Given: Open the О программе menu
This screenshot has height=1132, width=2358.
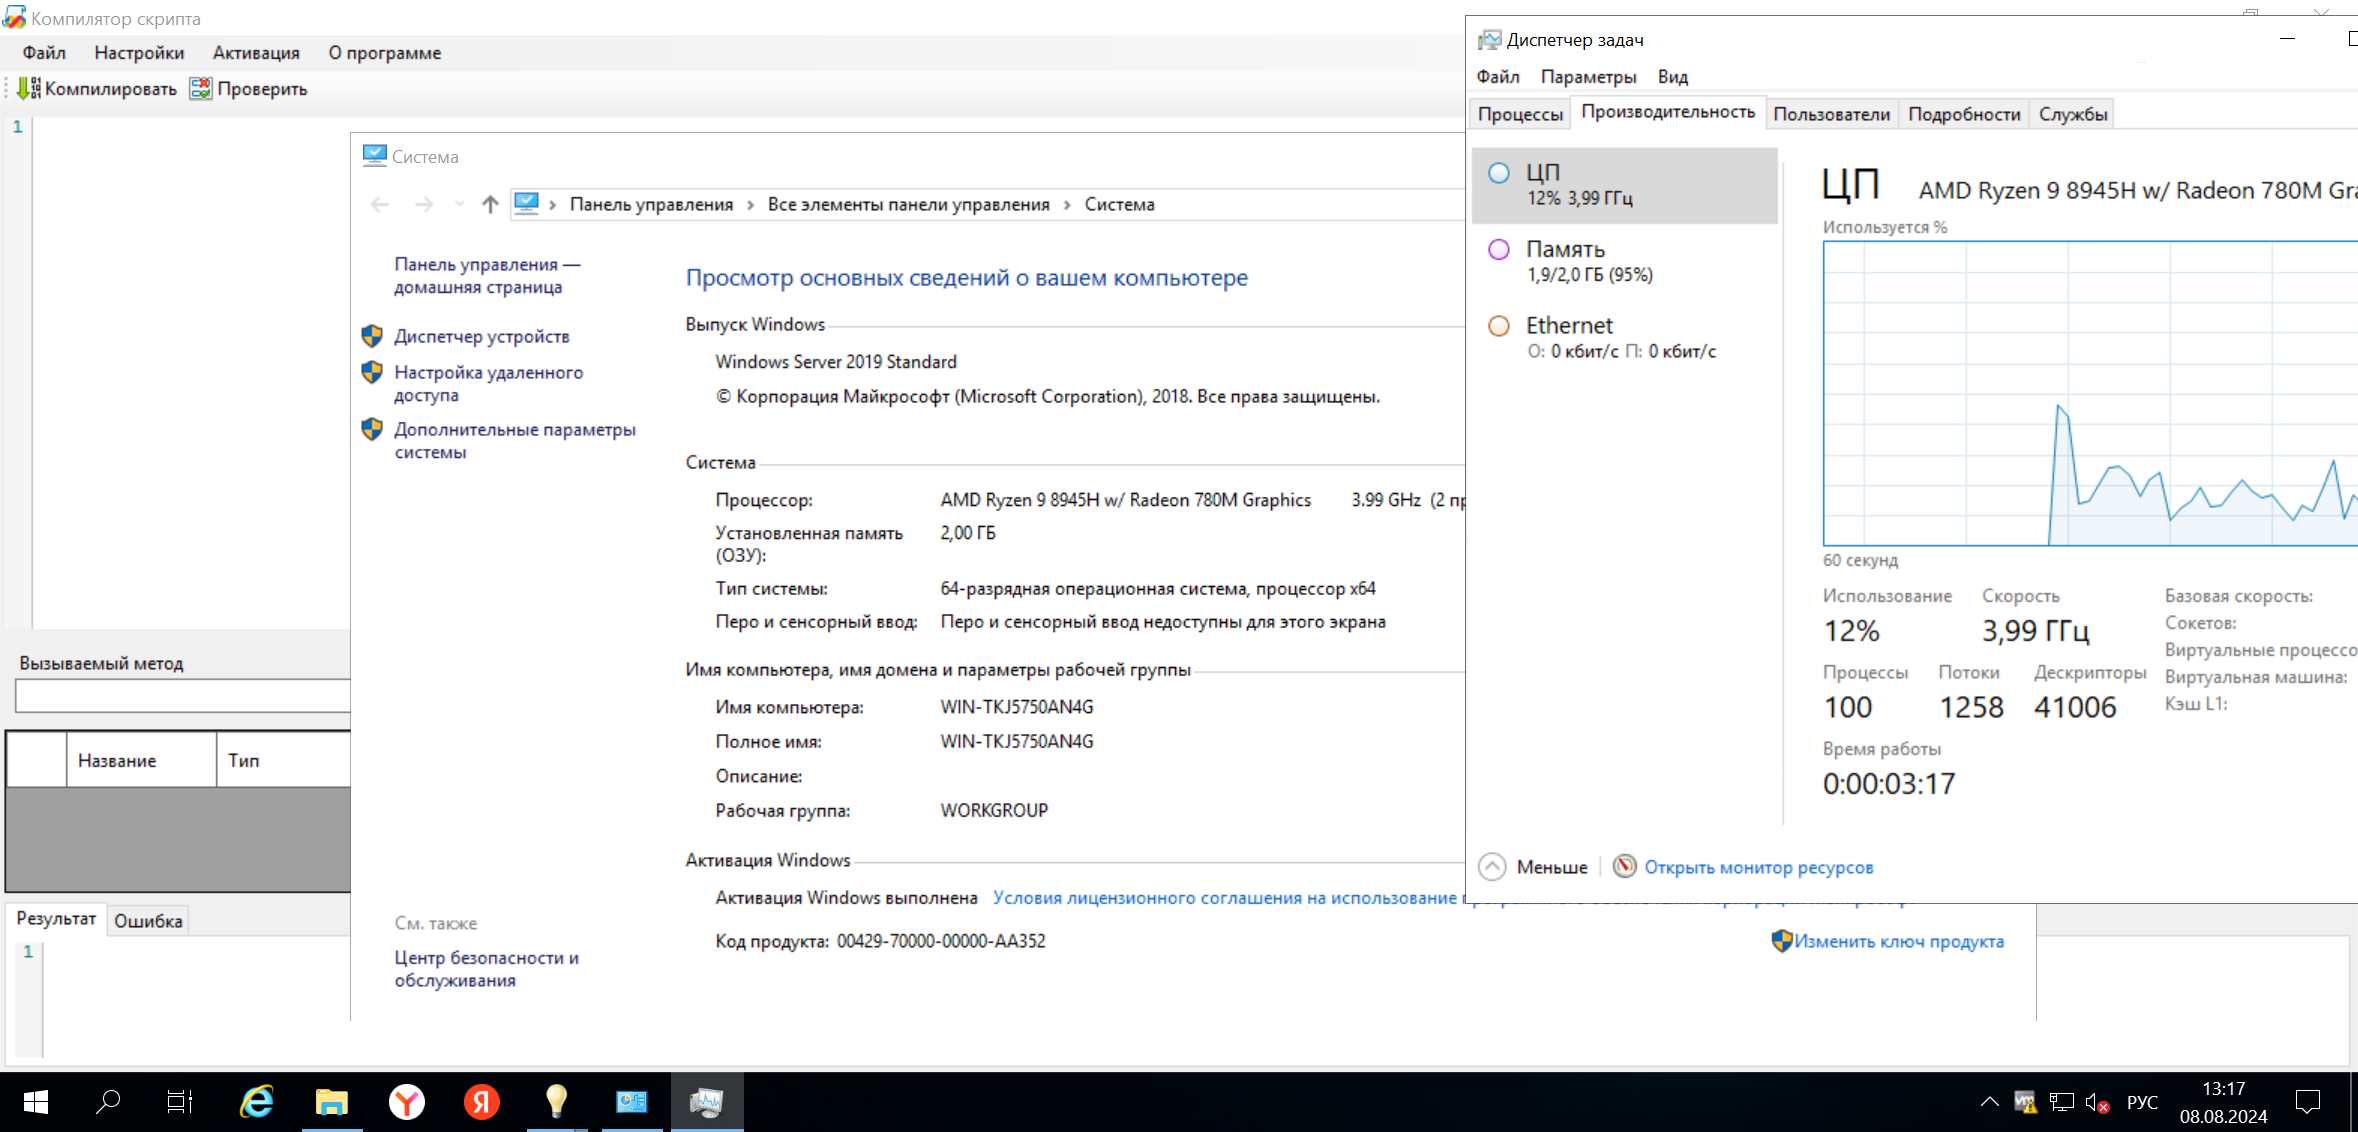Looking at the screenshot, I should click(385, 53).
